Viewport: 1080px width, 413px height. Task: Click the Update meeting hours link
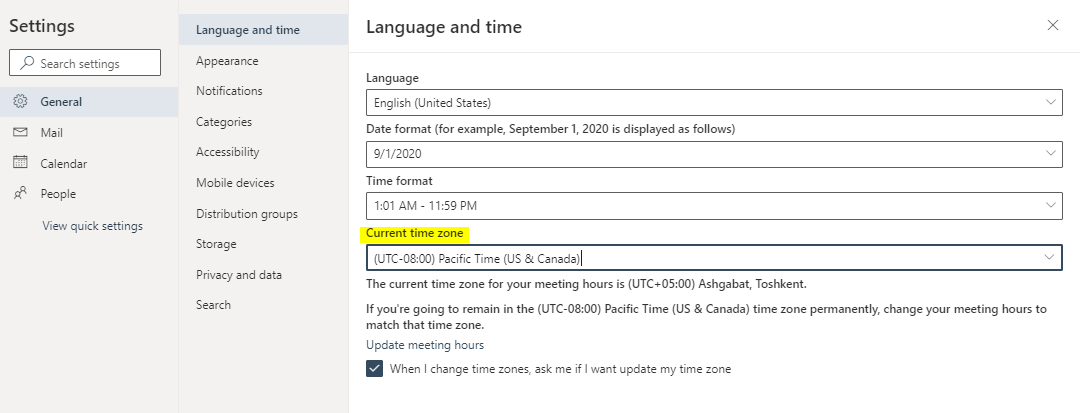pos(425,345)
